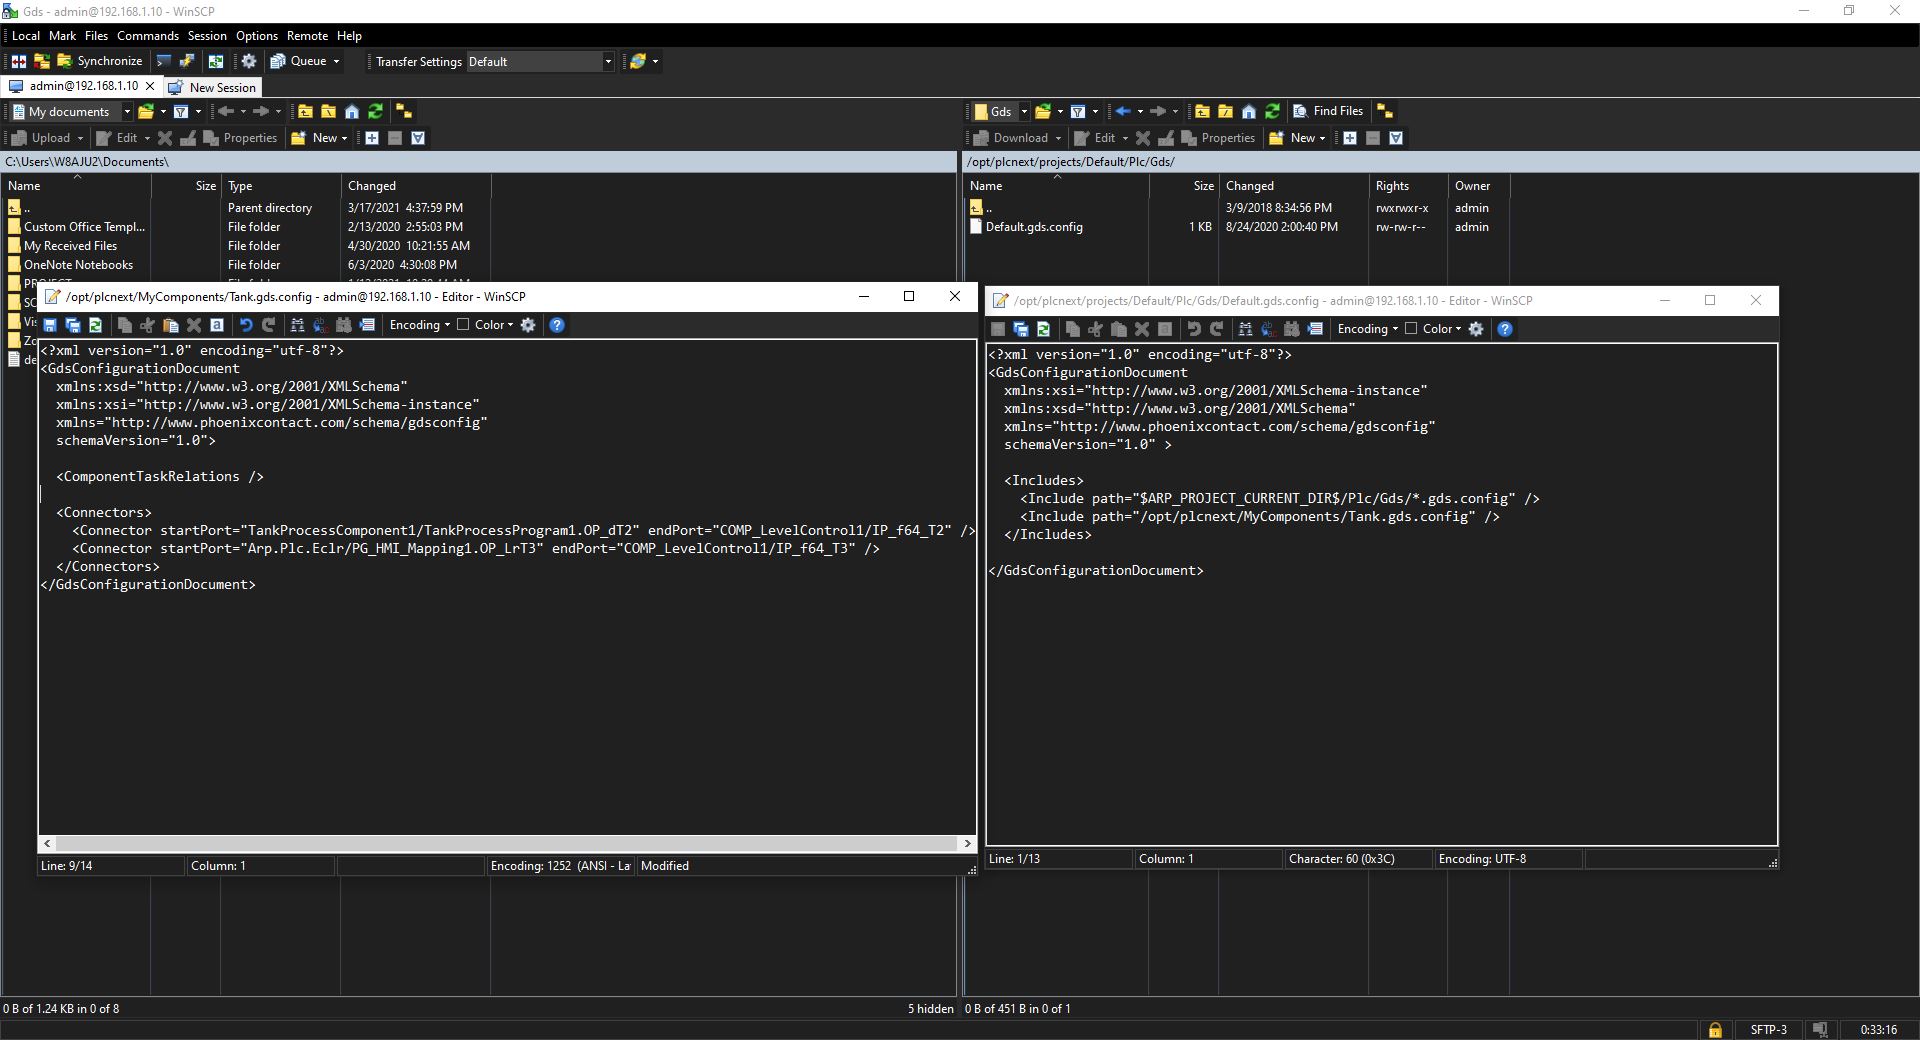Go to local home directory
This screenshot has height=1040, width=1920.
tap(352, 112)
